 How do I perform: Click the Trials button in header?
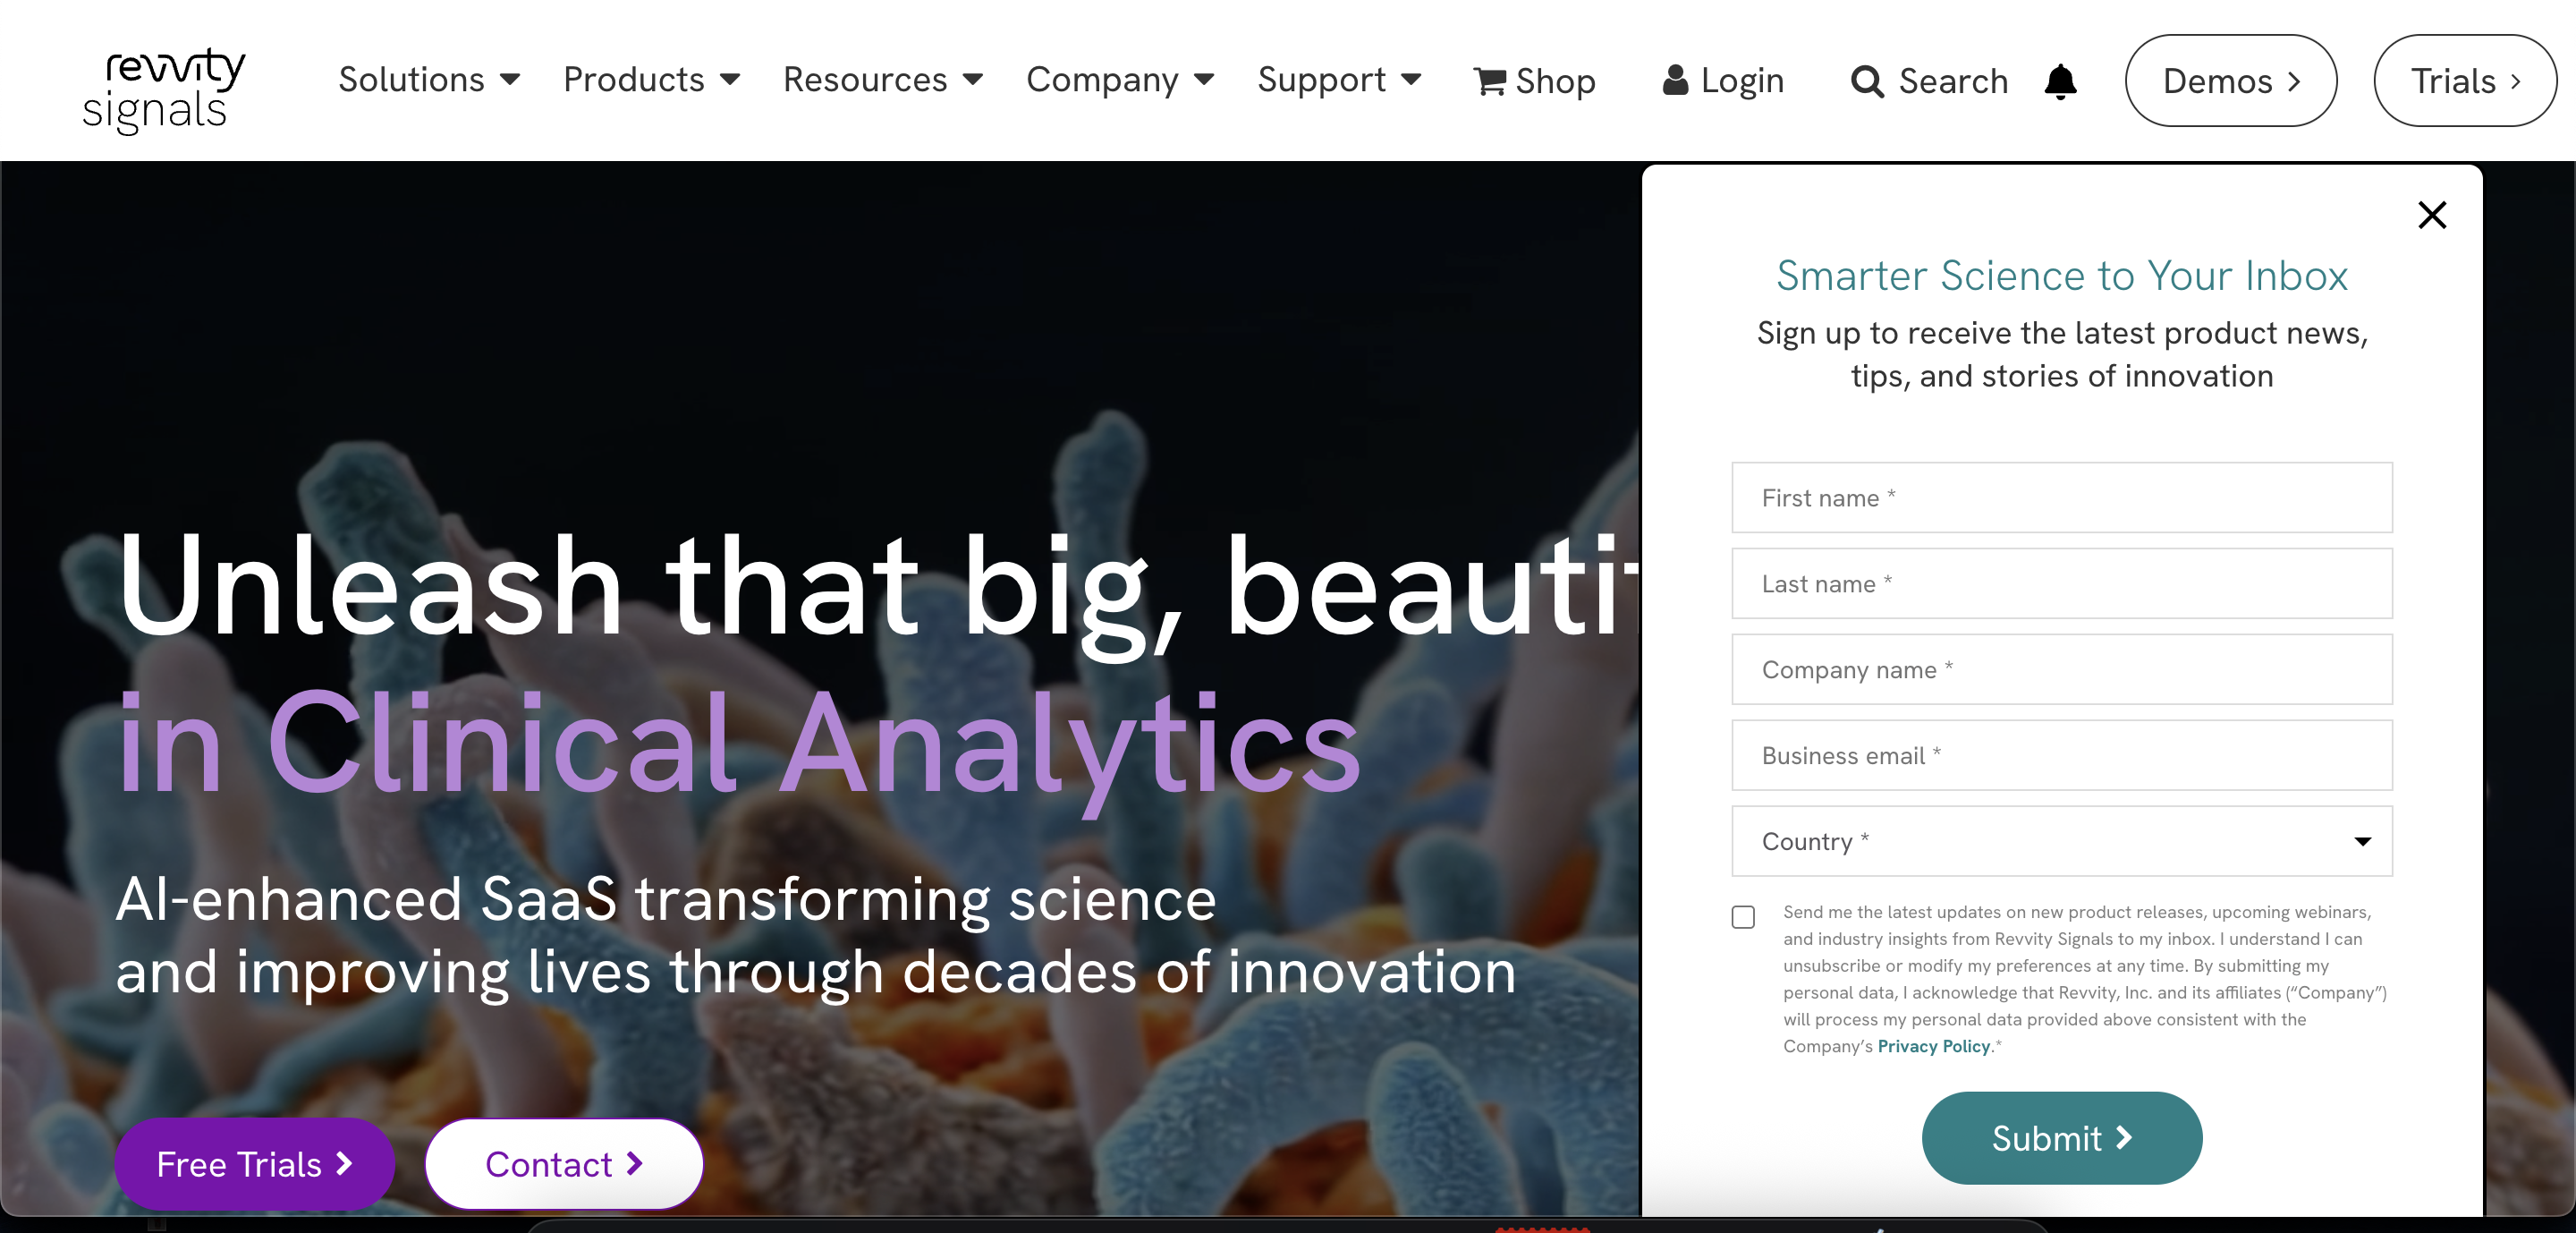coord(2464,81)
